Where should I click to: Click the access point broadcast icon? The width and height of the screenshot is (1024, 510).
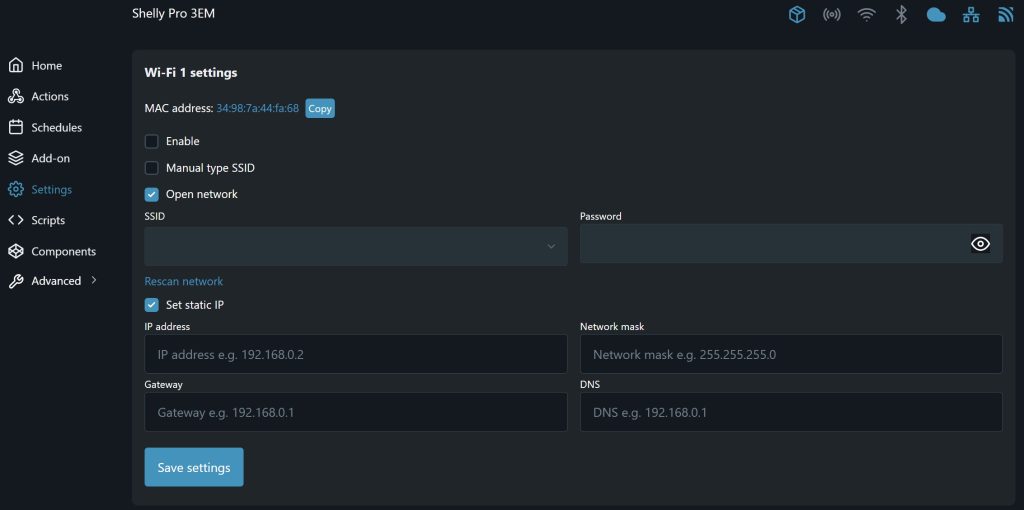click(x=831, y=15)
